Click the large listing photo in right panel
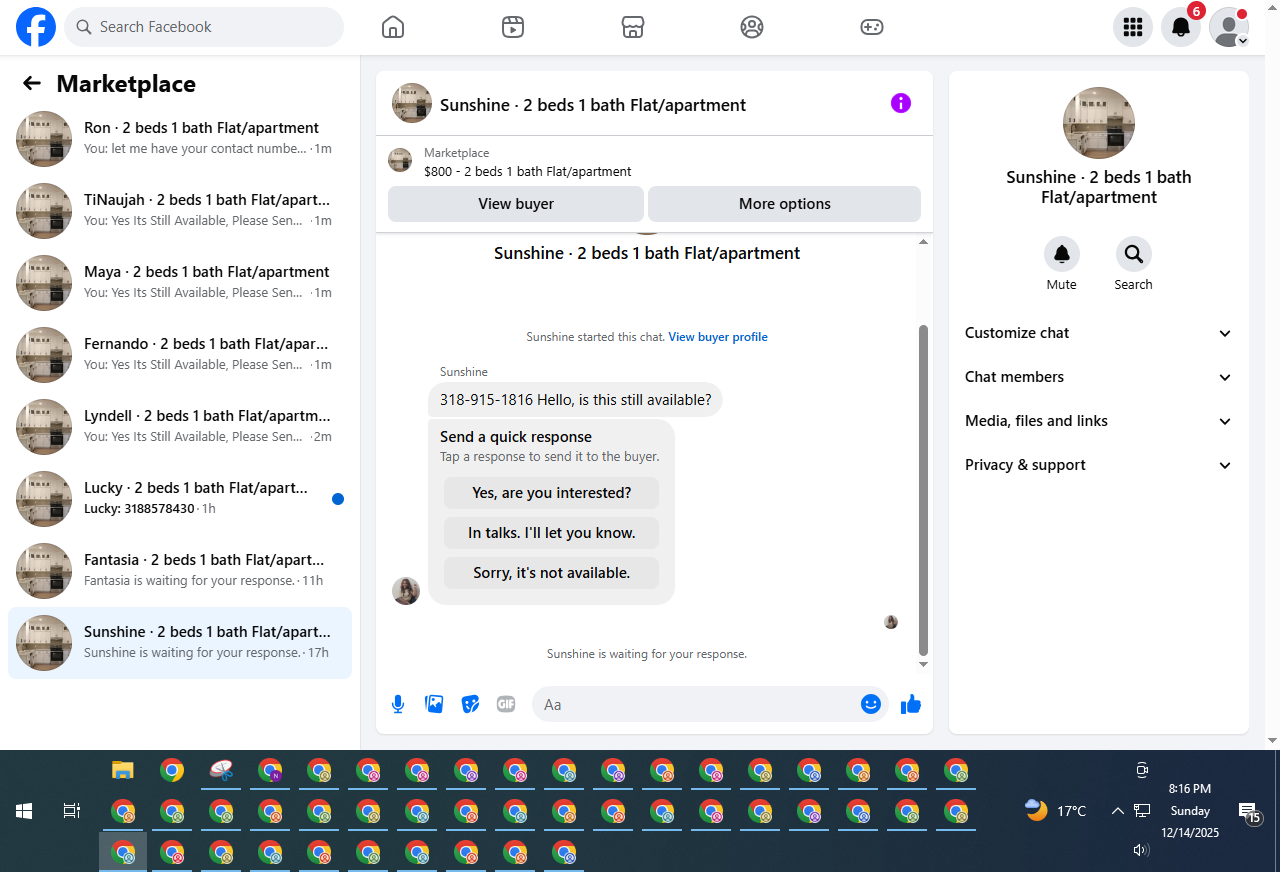 point(1099,123)
